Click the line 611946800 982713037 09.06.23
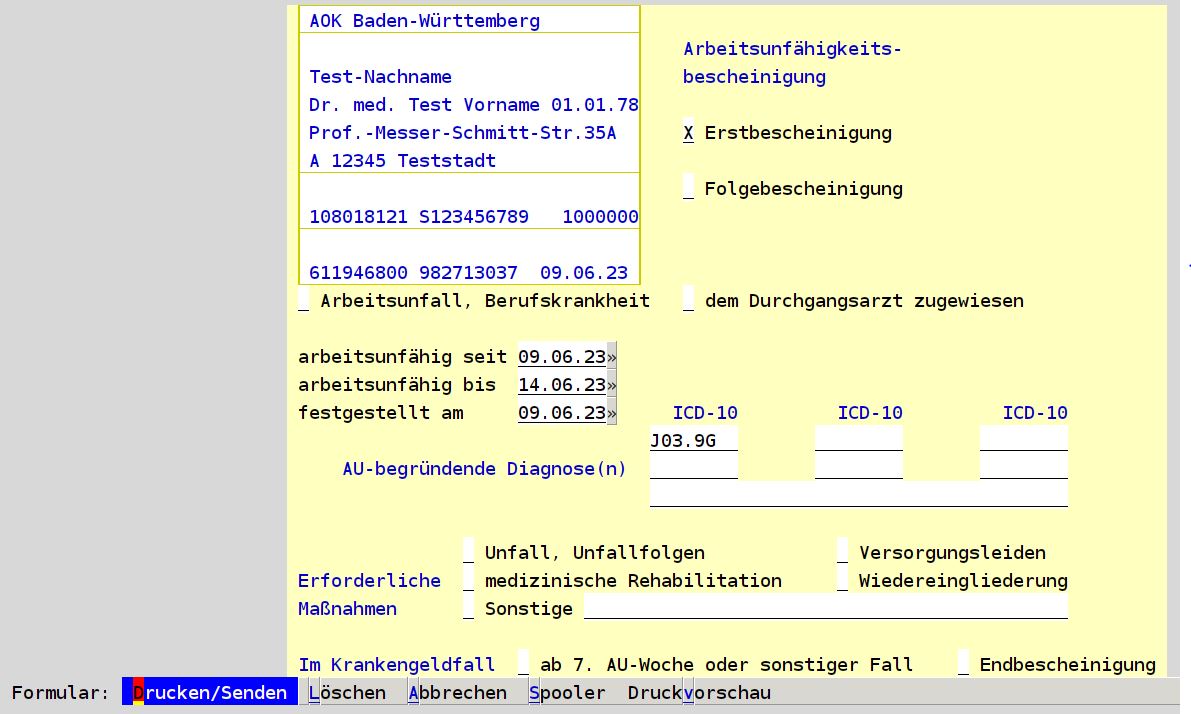Viewport: 1191px width, 714px height. pyautogui.click(x=469, y=273)
